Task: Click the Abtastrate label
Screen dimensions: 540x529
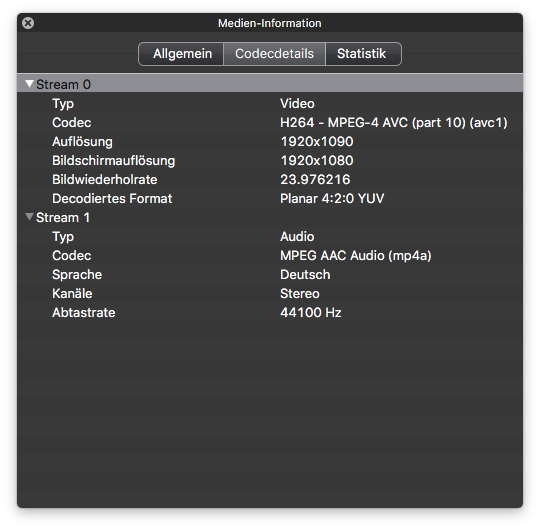Action: (84, 312)
